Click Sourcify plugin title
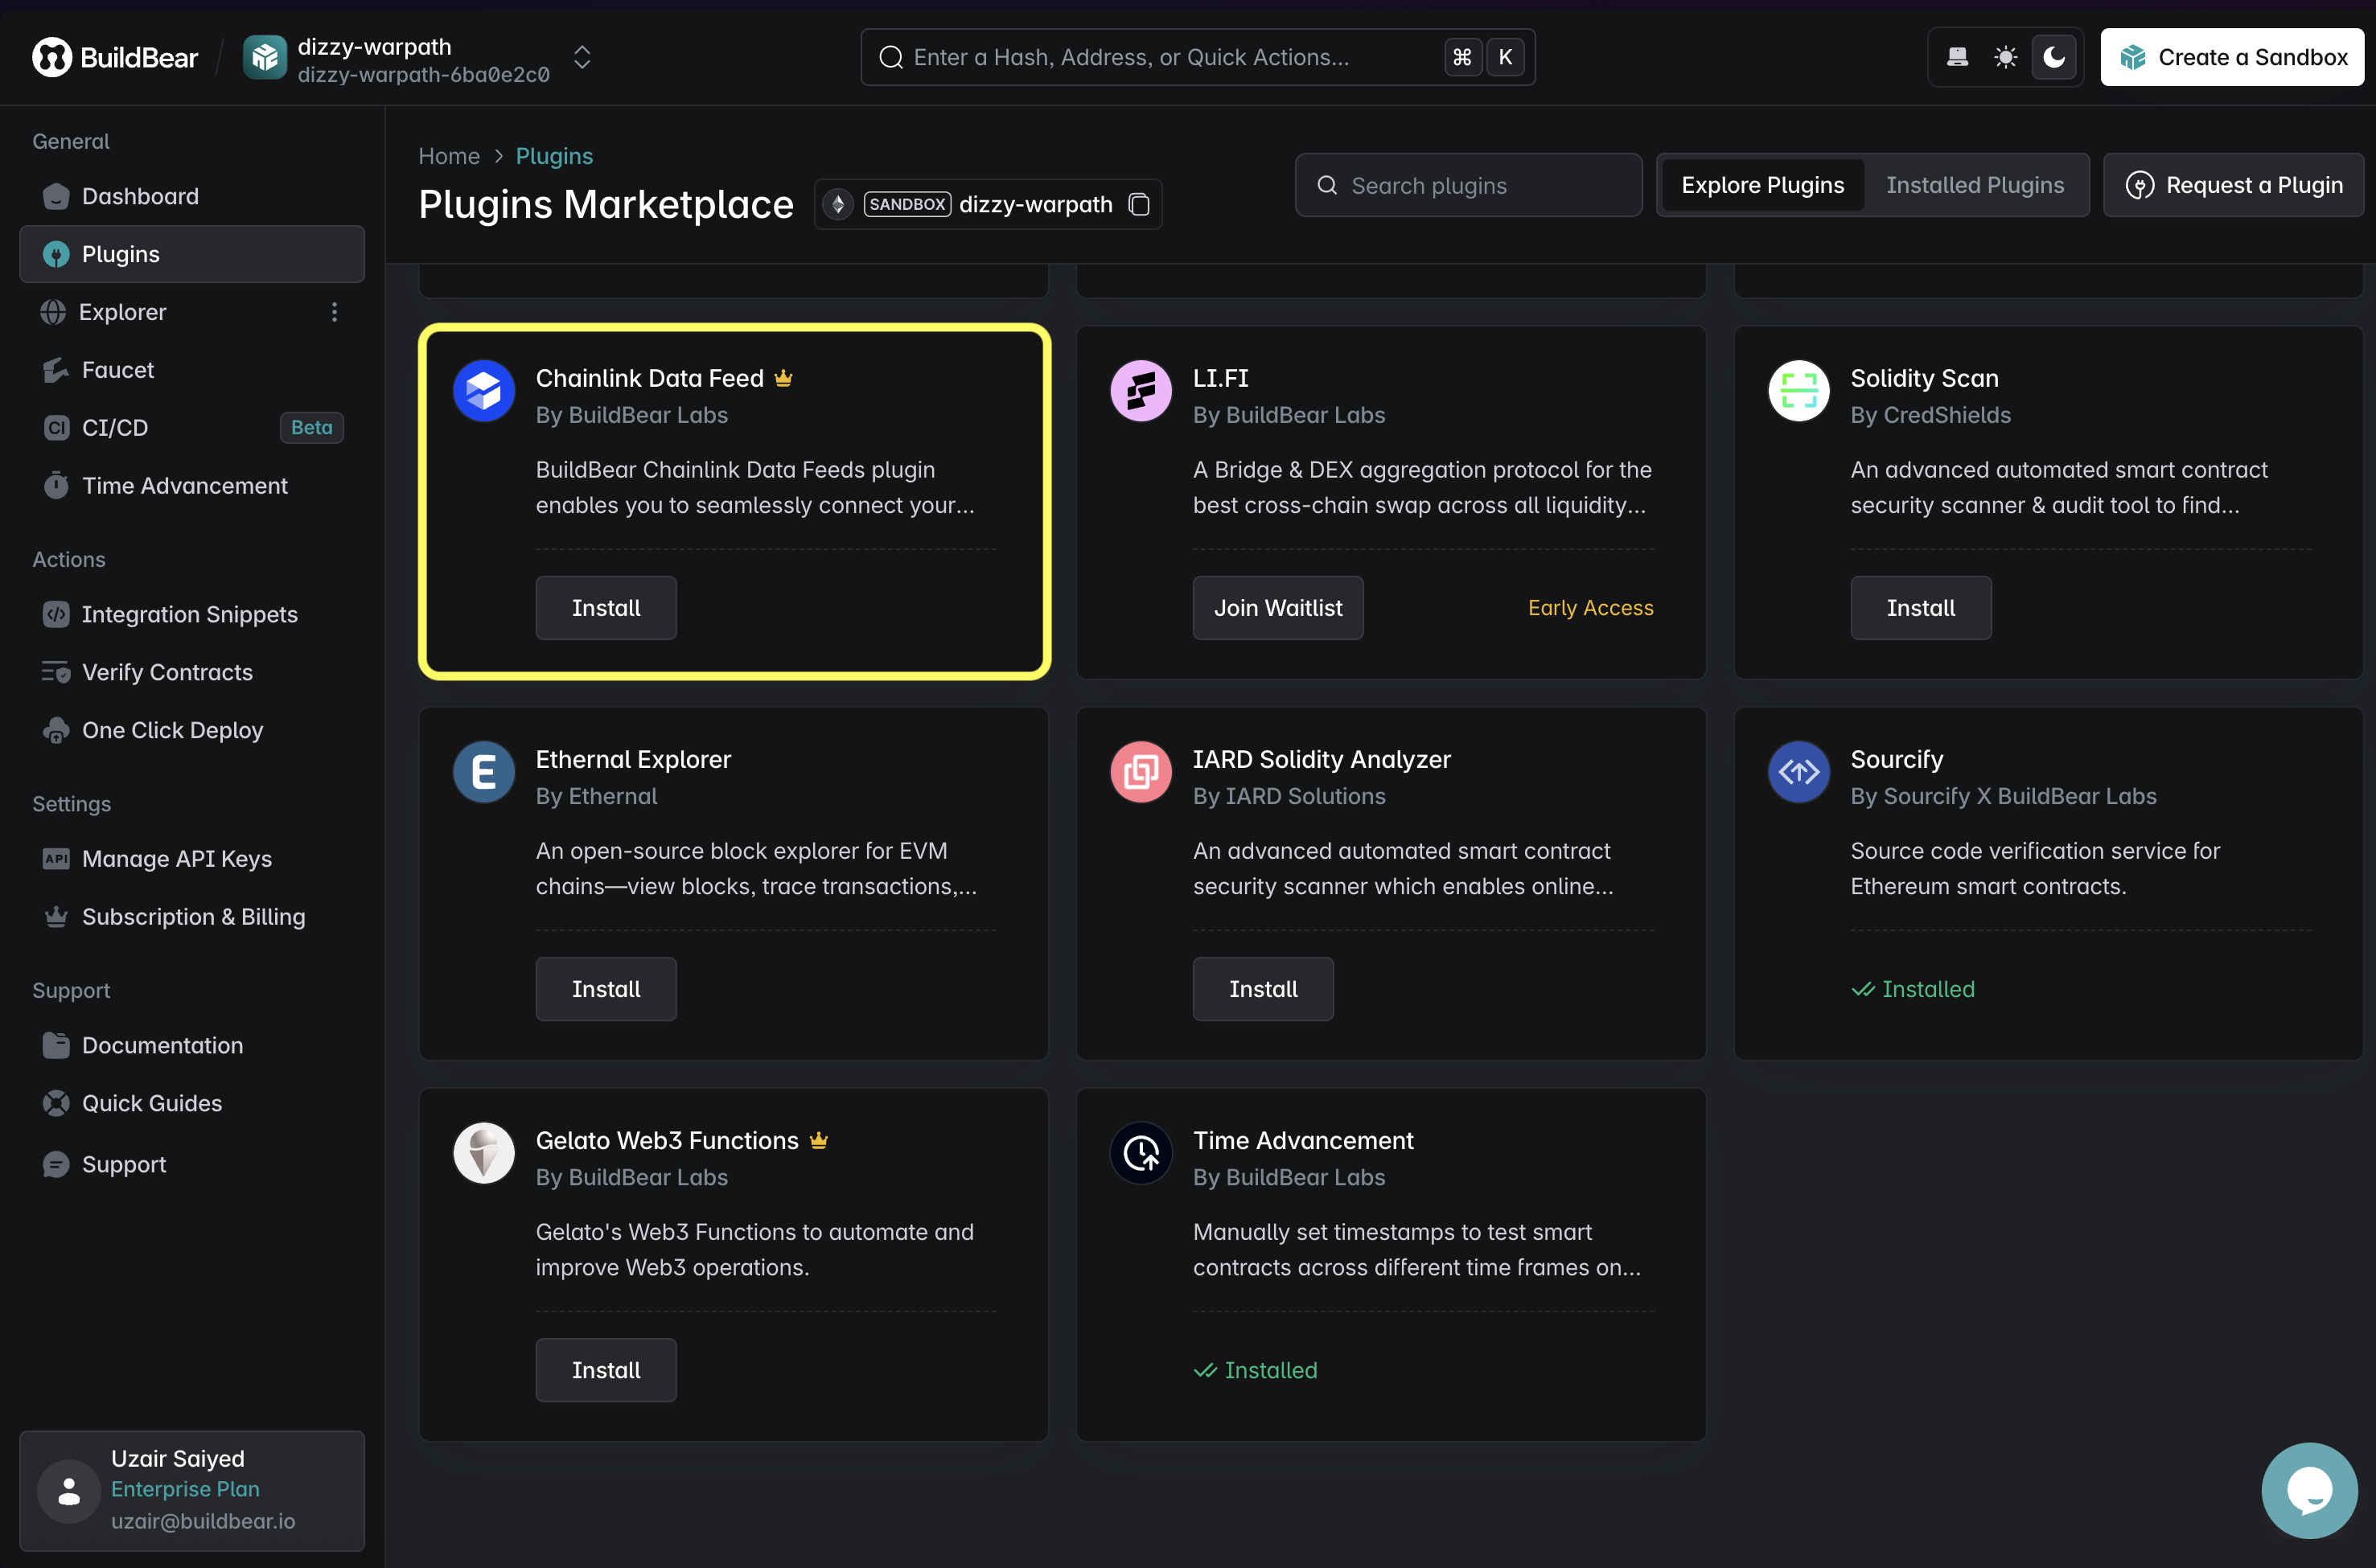 [x=1897, y=759]
